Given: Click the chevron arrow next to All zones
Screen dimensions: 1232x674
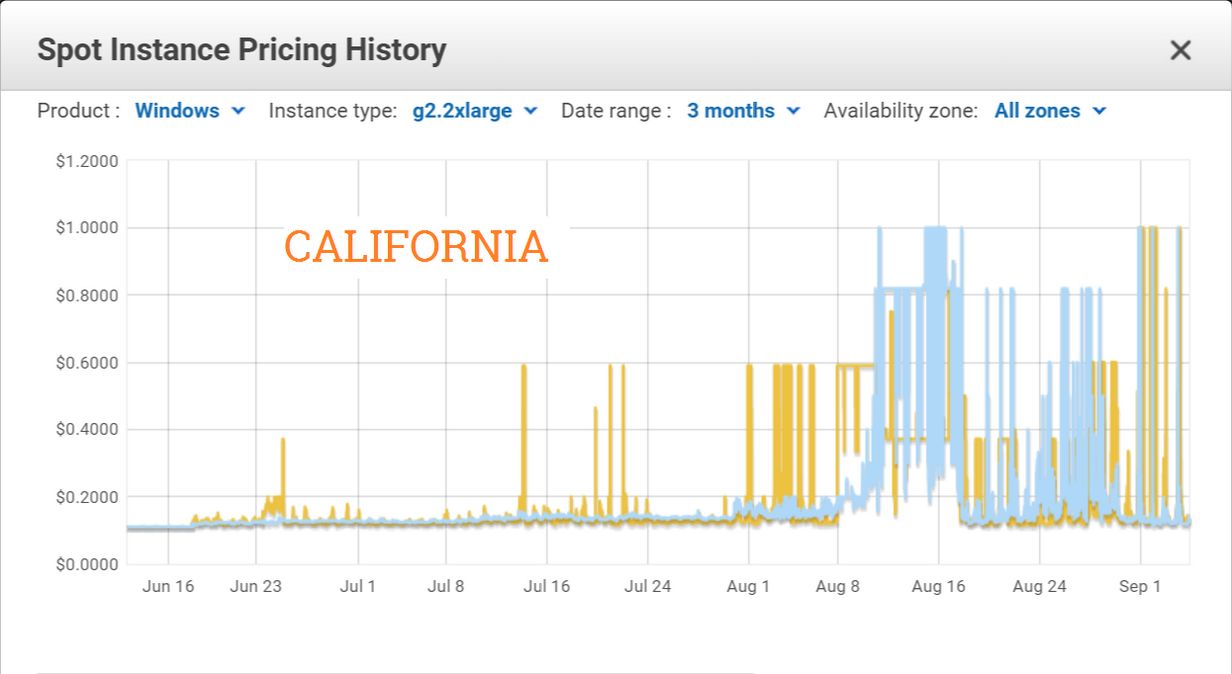Looking at the screenshot, I should click(x=1100, y=111).
